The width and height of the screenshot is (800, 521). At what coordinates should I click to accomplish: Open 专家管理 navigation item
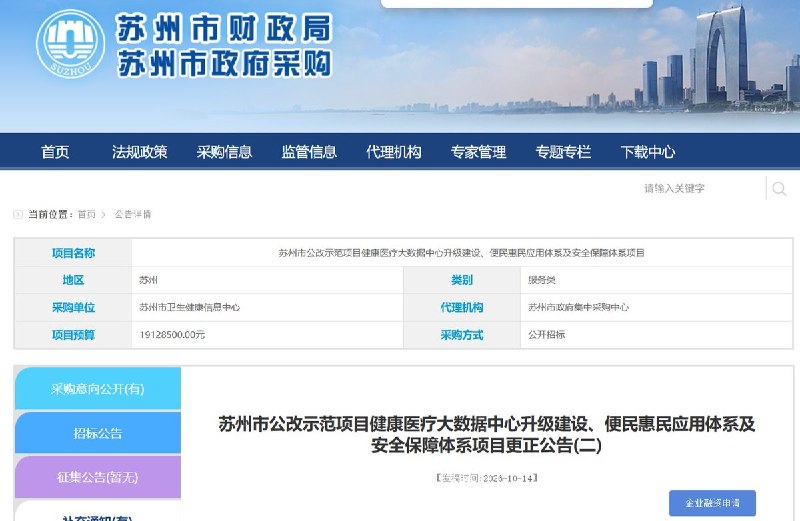[478, 152]
